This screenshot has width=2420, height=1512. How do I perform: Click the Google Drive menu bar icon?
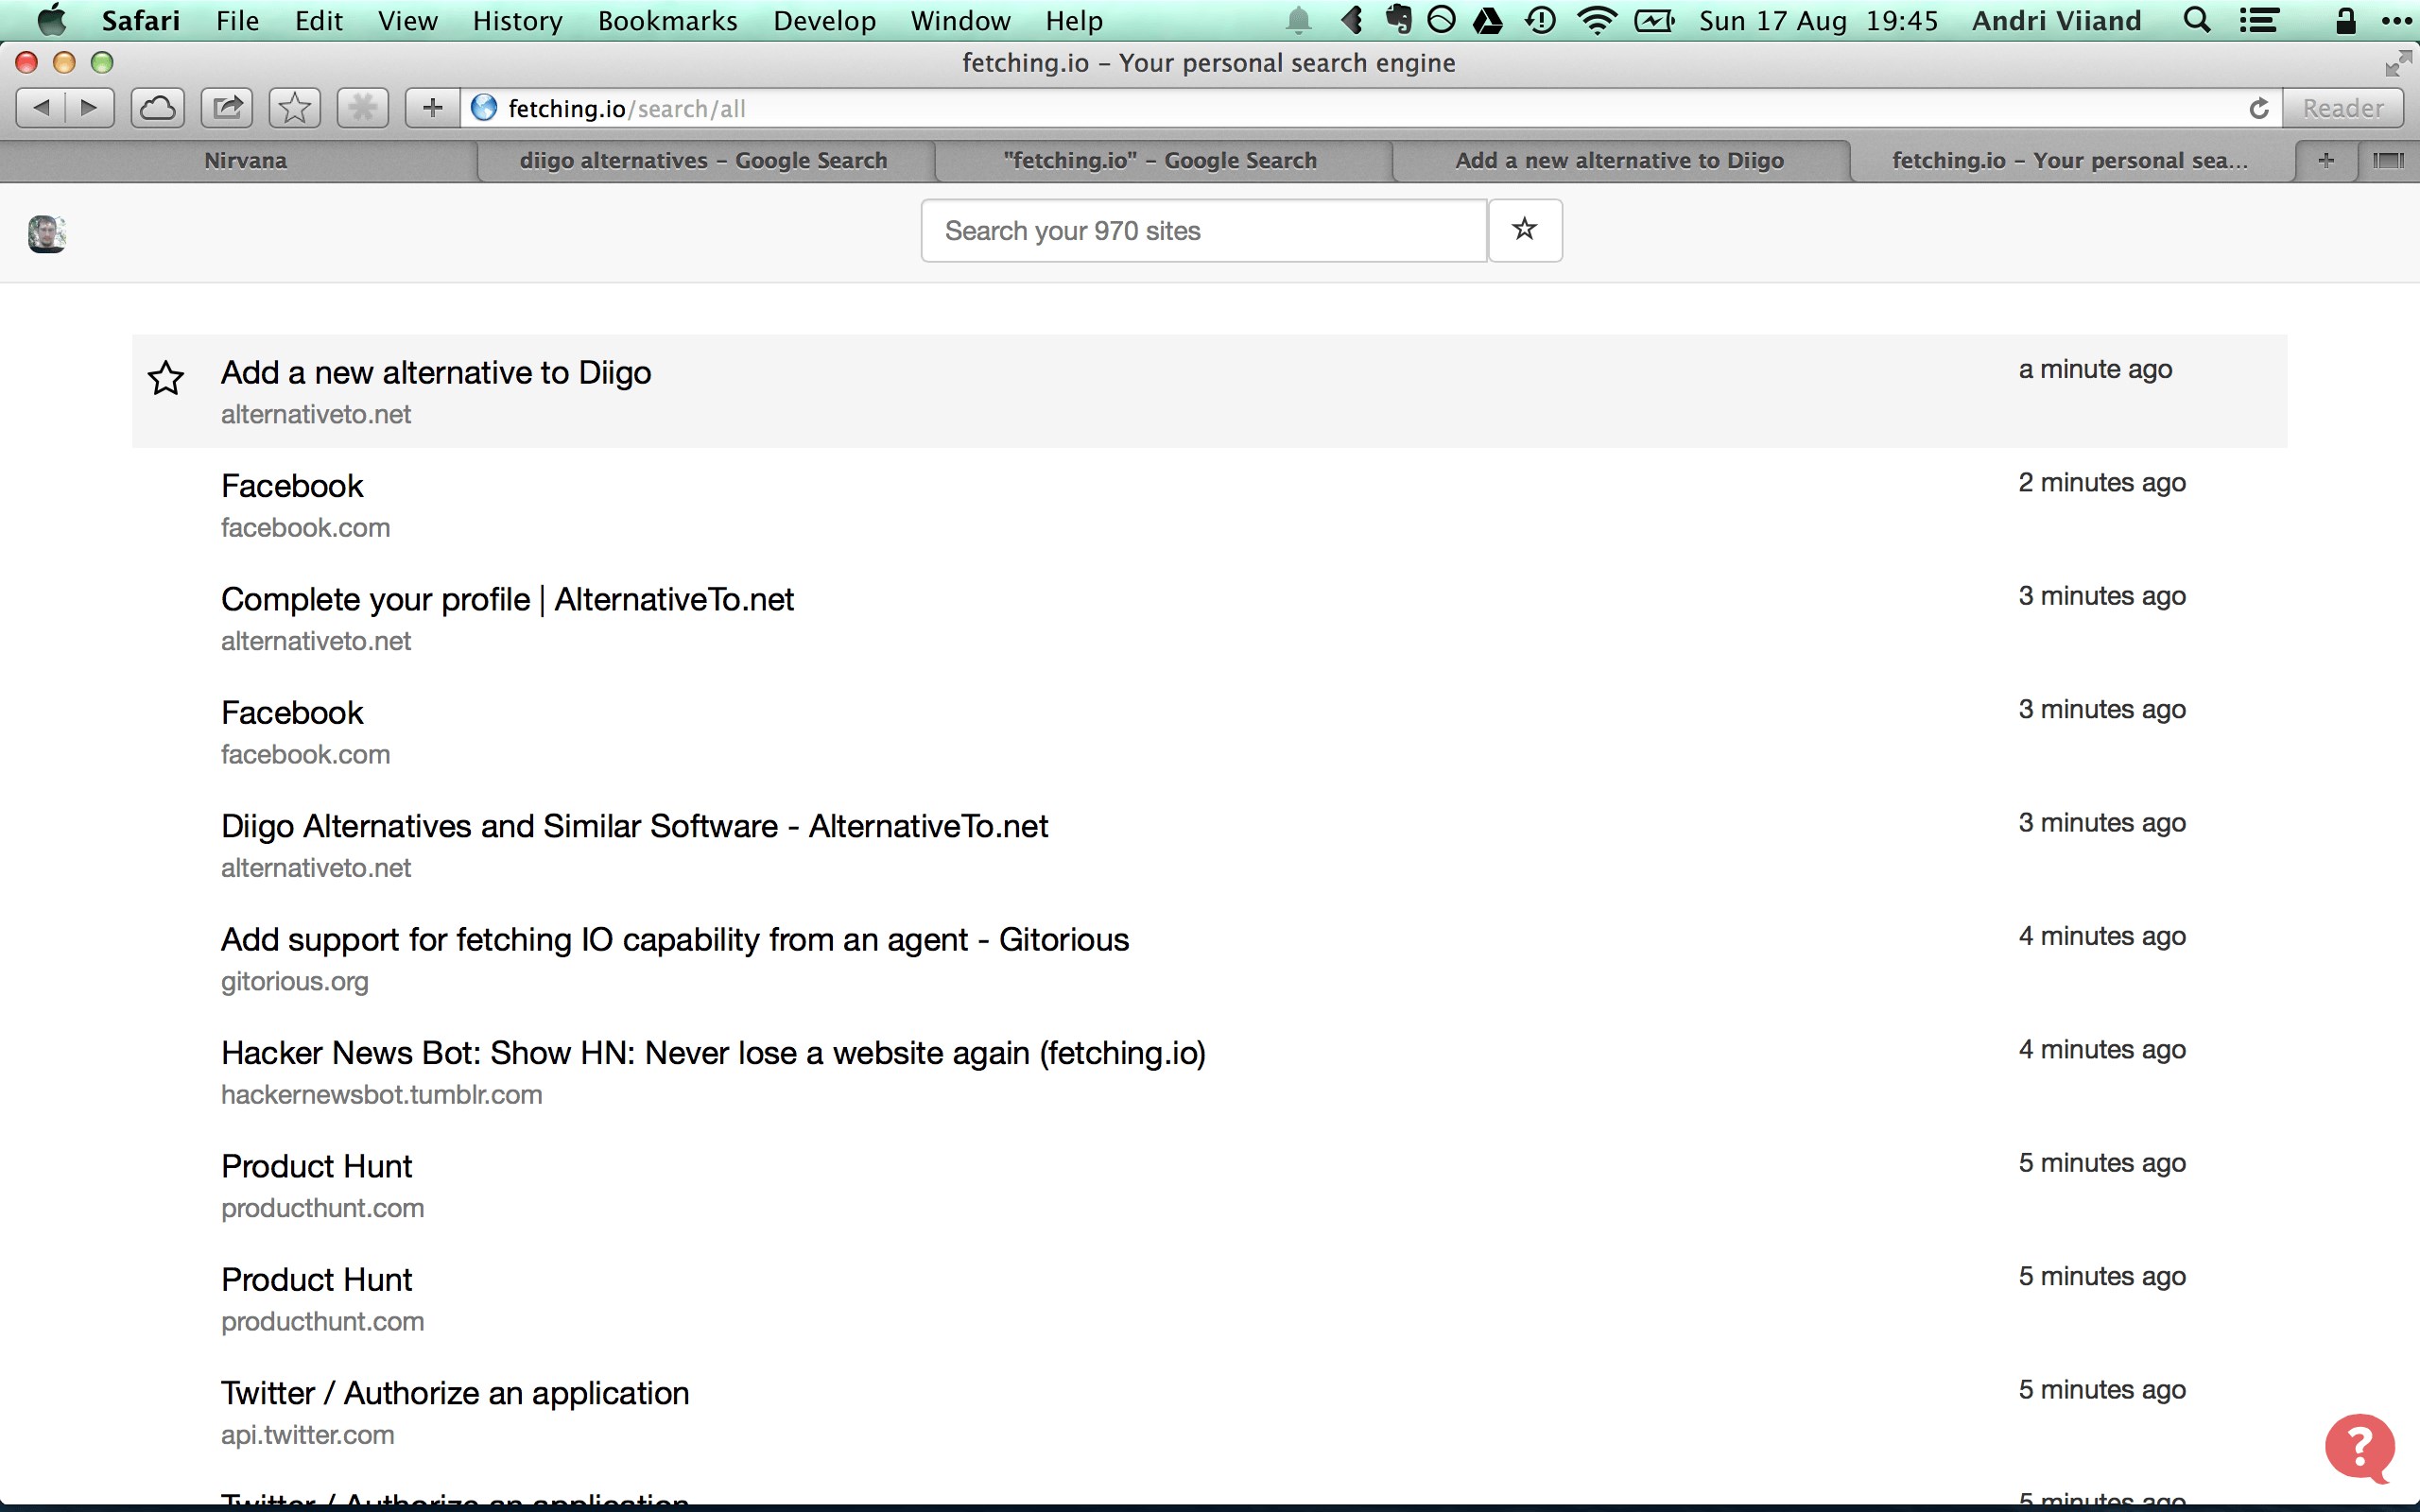1488,20
